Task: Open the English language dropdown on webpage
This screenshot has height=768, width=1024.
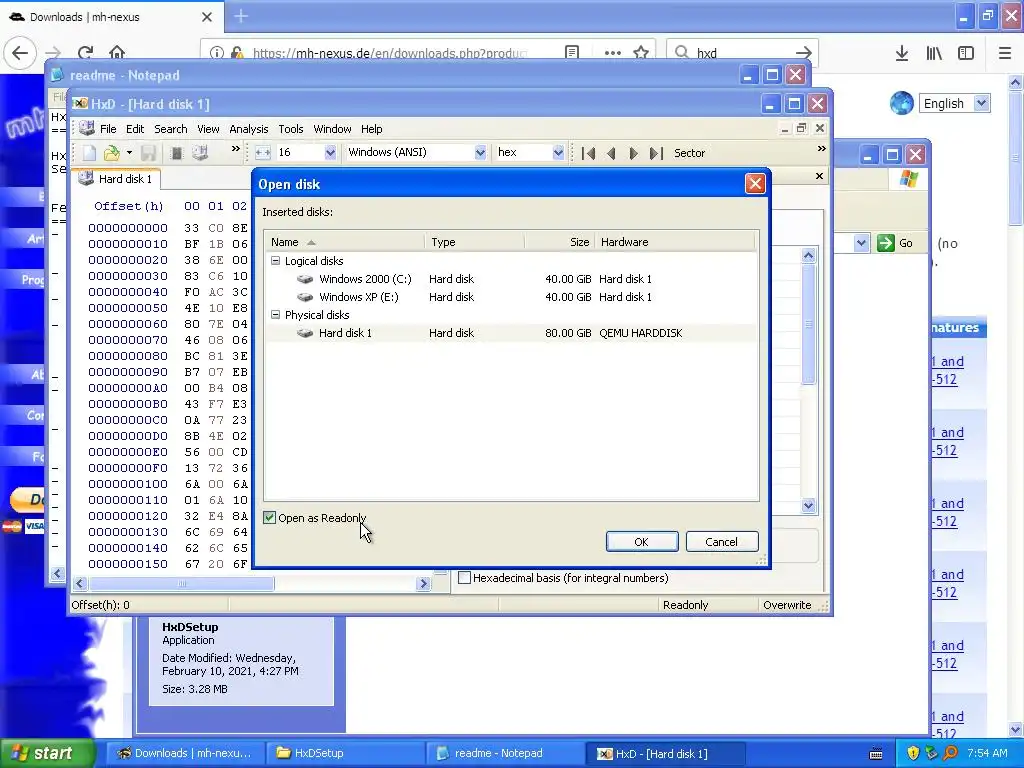Action: tap(955, 103)
